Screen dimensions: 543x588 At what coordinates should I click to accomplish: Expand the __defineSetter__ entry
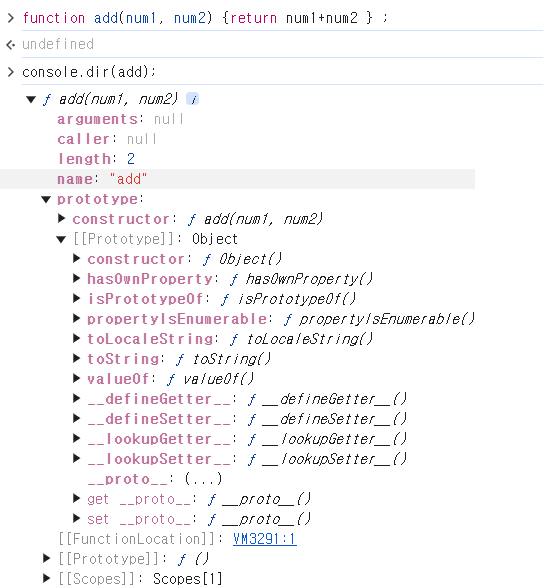[76, 418]
